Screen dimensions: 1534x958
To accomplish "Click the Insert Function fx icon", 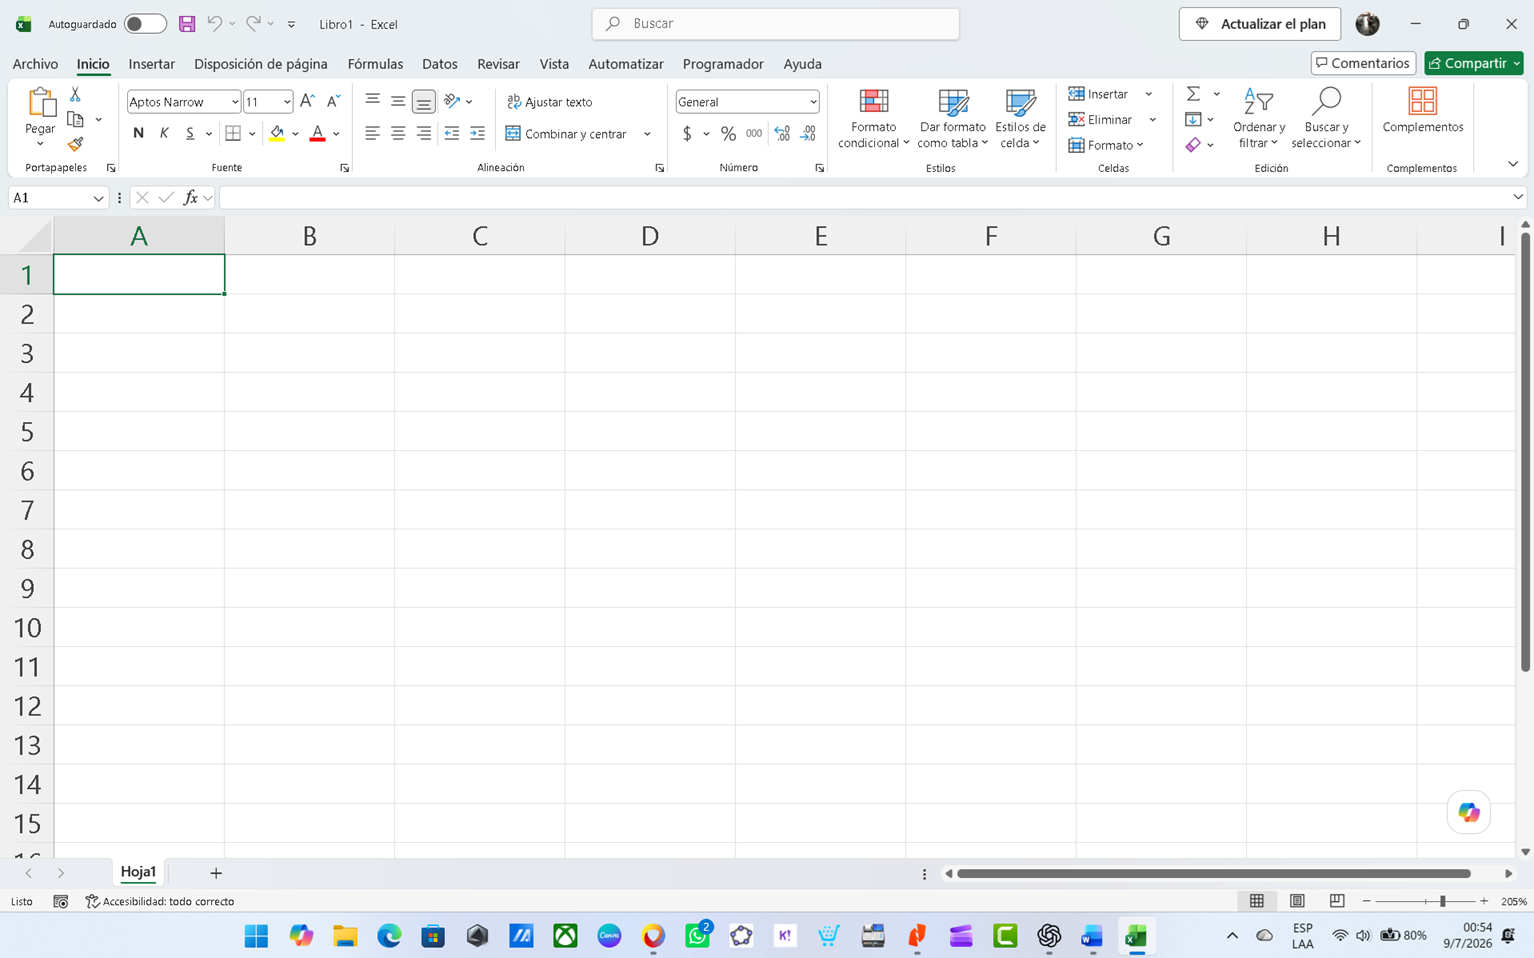I will click(x=190, y=198).
